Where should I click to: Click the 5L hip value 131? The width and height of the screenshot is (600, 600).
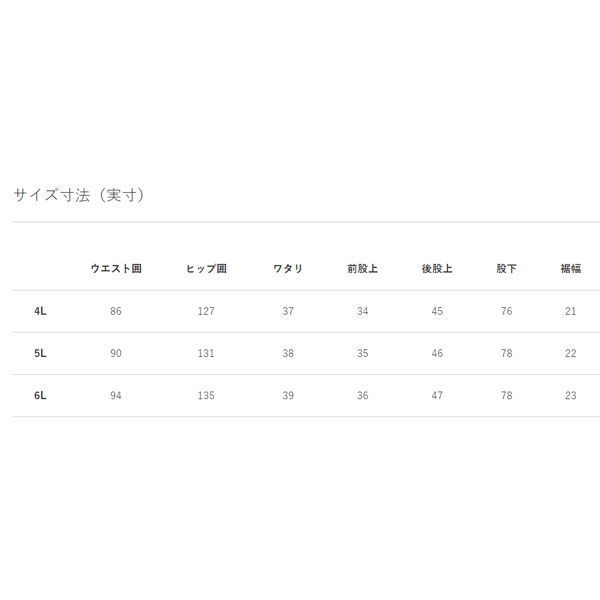tap(206, 353)
